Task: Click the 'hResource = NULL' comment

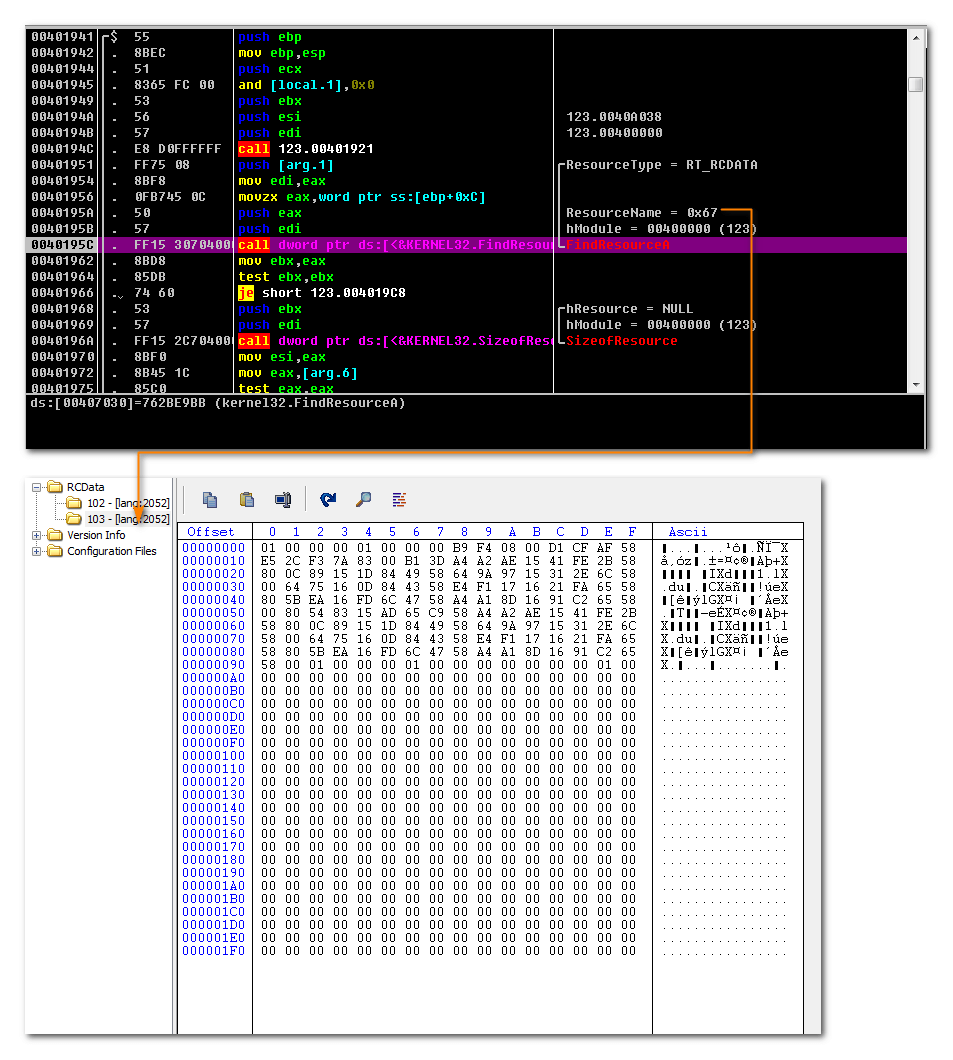Action: 629,309
